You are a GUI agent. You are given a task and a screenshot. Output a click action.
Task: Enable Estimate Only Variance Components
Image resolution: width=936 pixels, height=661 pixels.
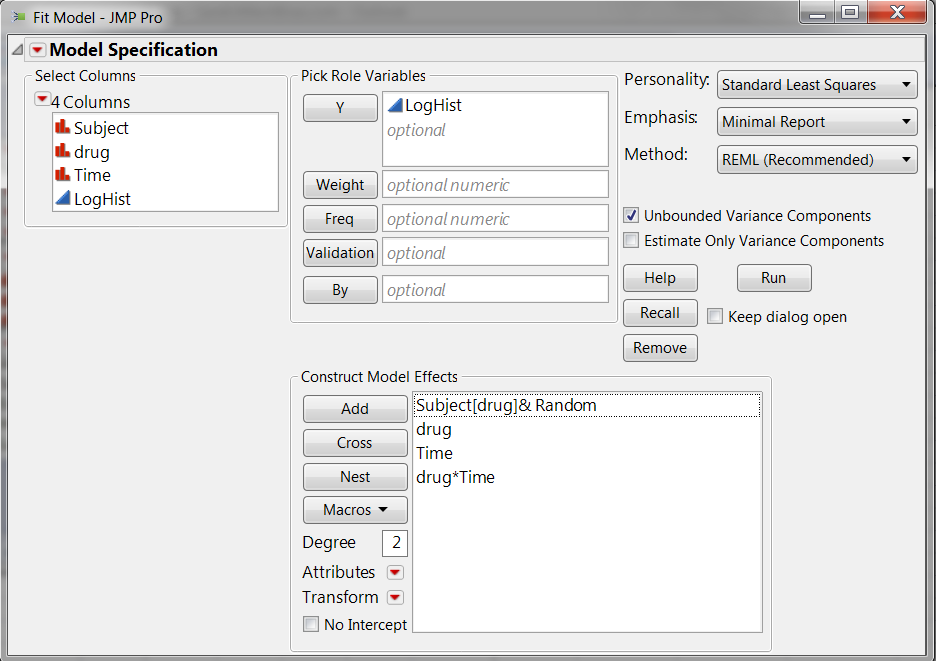631,240
